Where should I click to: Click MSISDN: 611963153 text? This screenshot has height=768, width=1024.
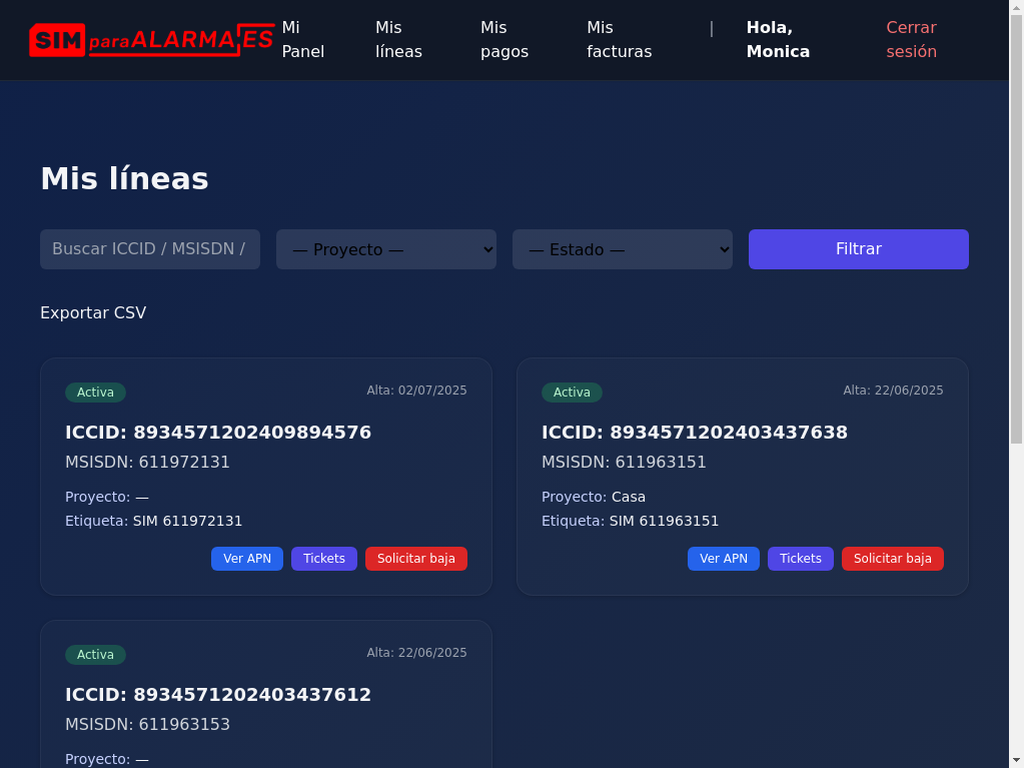148,725
